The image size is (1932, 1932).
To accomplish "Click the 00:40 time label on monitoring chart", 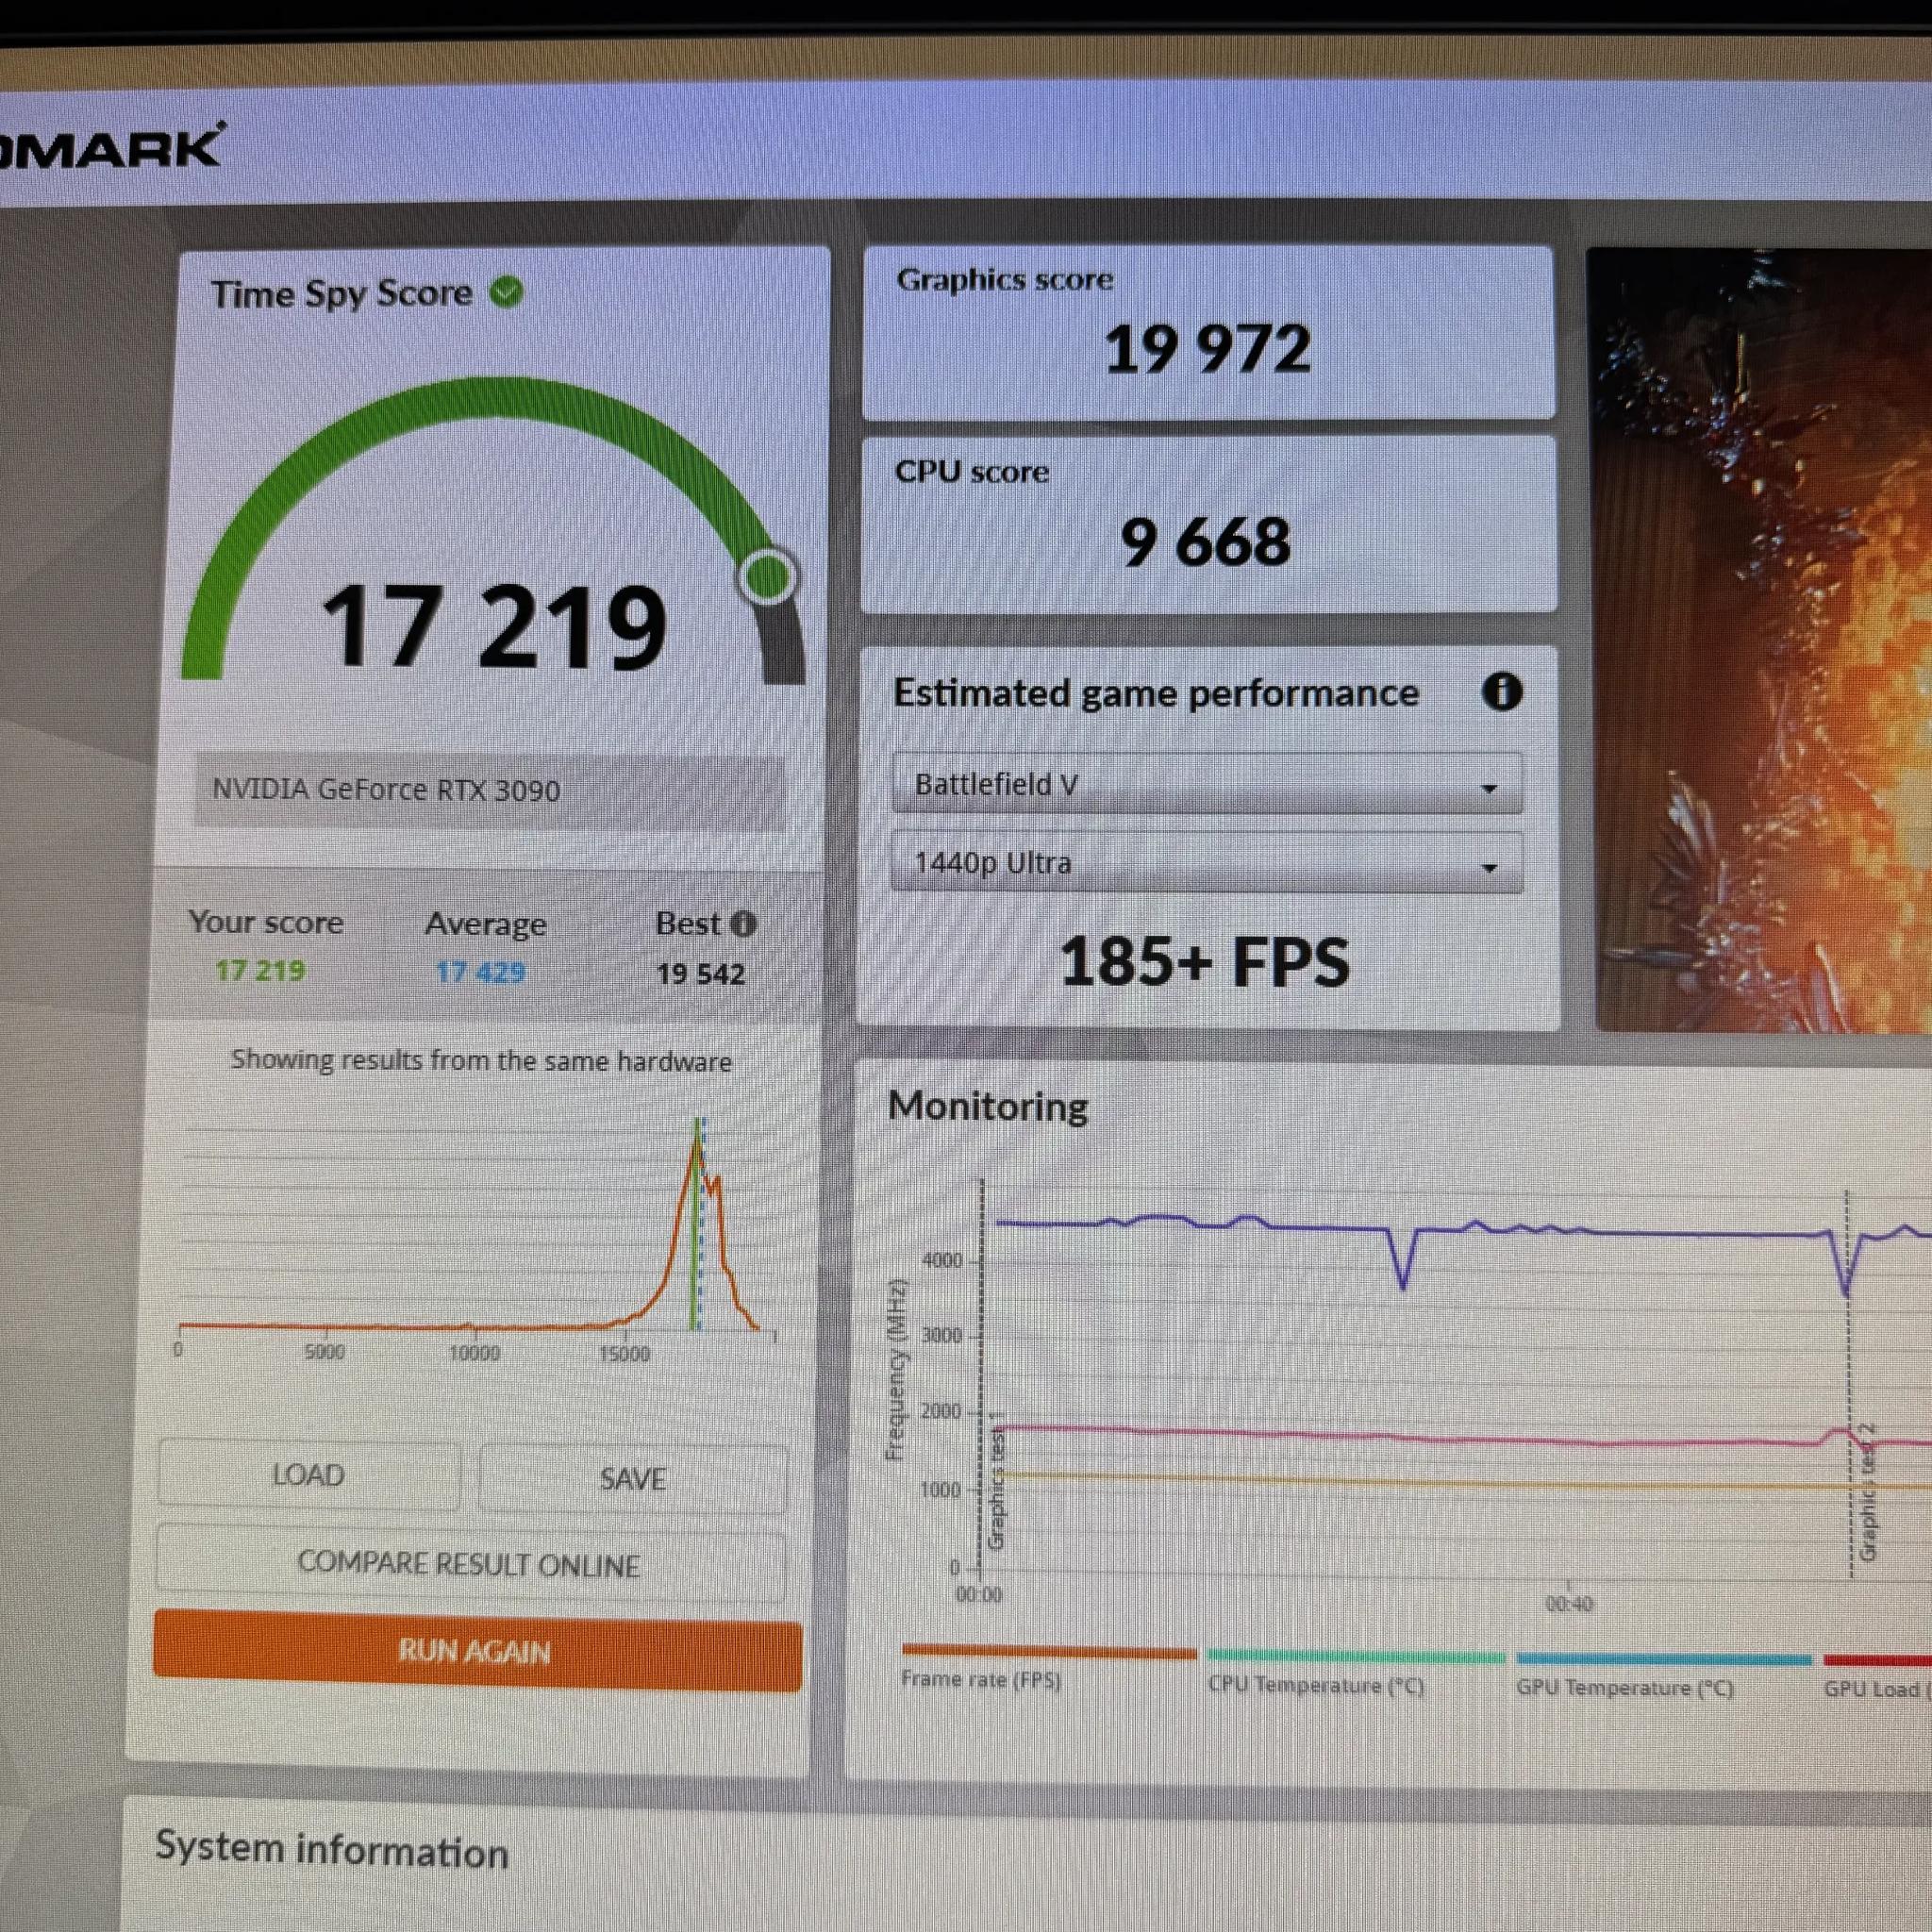I will tap(1569, 1604).
